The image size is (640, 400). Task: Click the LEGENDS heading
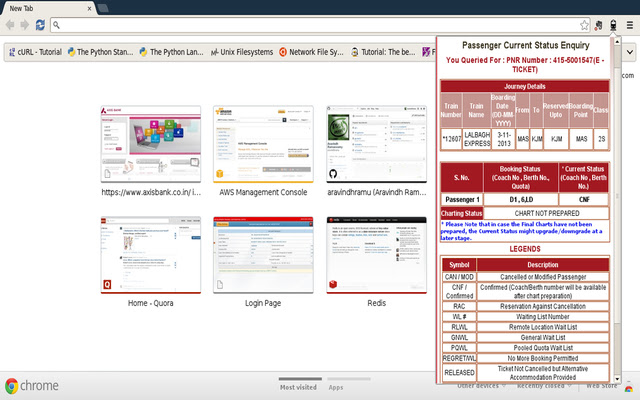(x=524, y=249)
